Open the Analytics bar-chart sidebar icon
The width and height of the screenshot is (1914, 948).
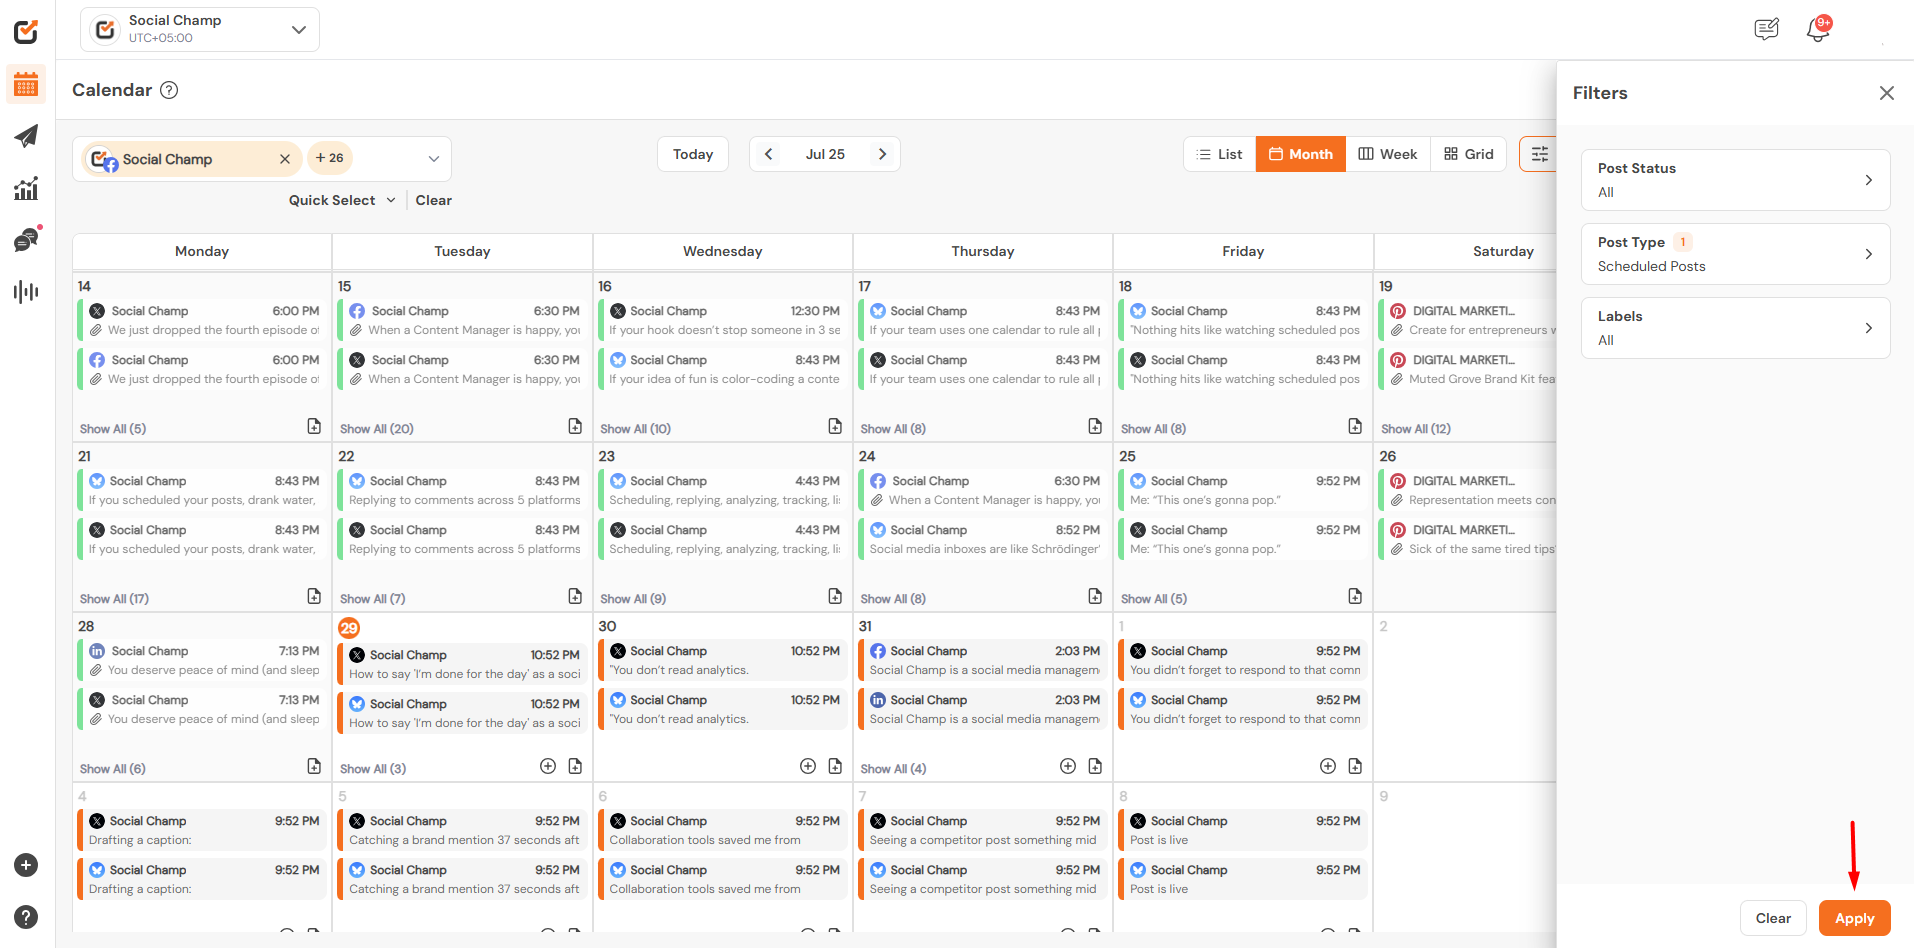(x=26, y=188)
